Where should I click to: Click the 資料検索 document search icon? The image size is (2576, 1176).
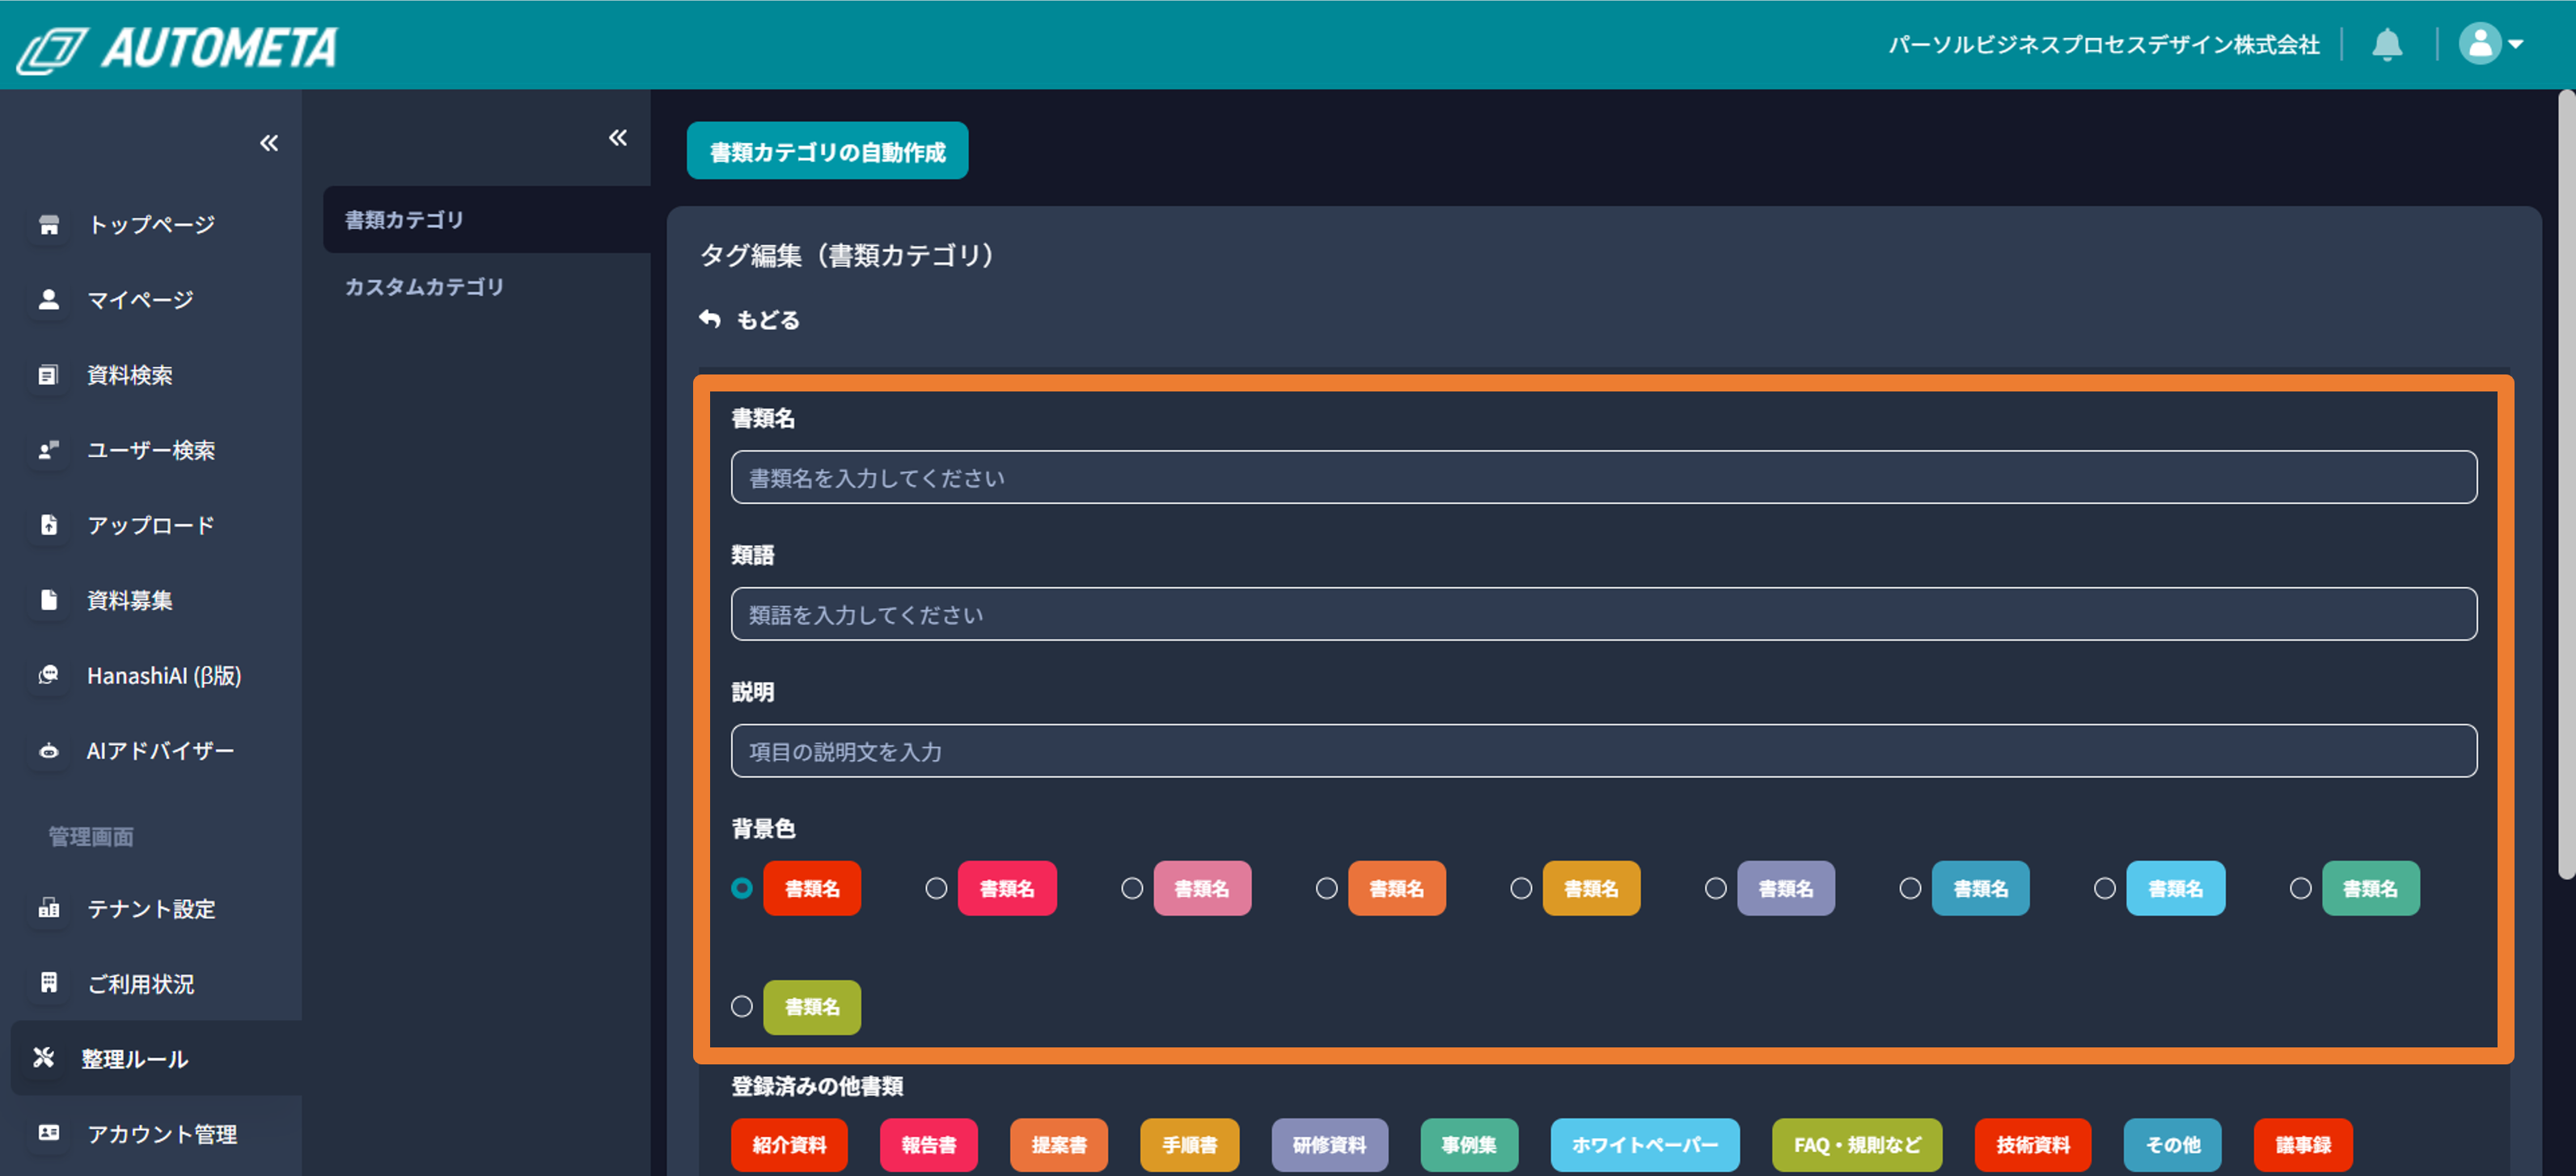coord(48,375)
